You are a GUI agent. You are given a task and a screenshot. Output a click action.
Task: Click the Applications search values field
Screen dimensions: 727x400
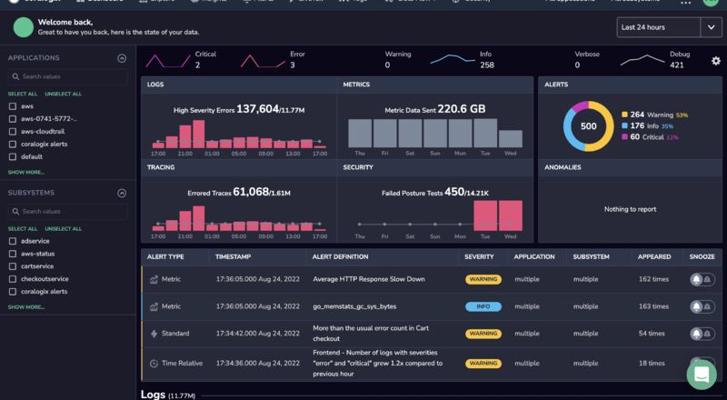pyautogui.click(x=70, y=76)
